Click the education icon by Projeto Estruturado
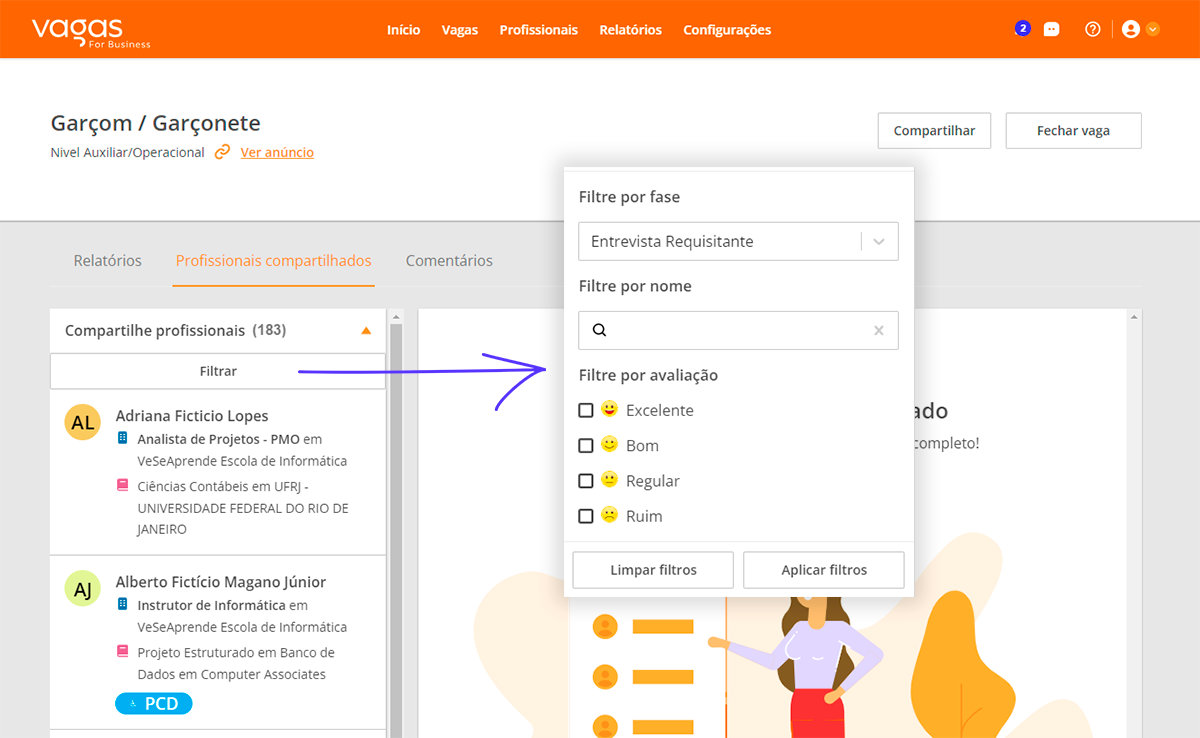Screen dimensions: 1200x738 coord(123,651)
